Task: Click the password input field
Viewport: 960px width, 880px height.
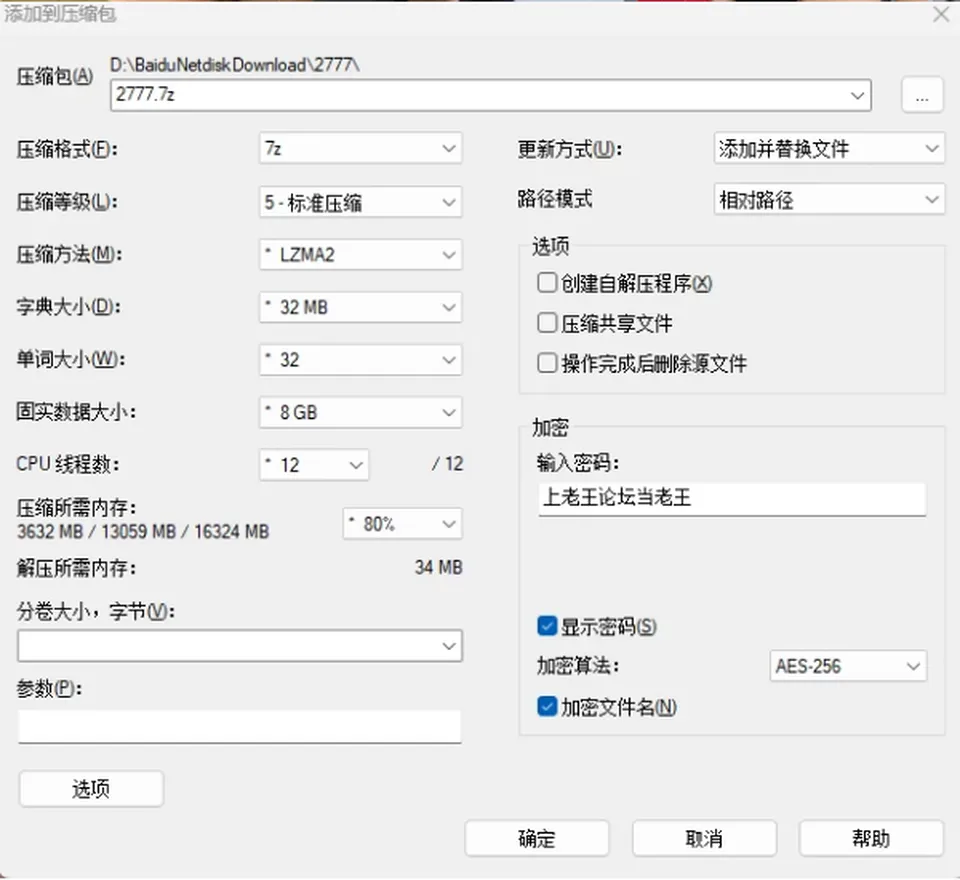Action: point(732,498)
